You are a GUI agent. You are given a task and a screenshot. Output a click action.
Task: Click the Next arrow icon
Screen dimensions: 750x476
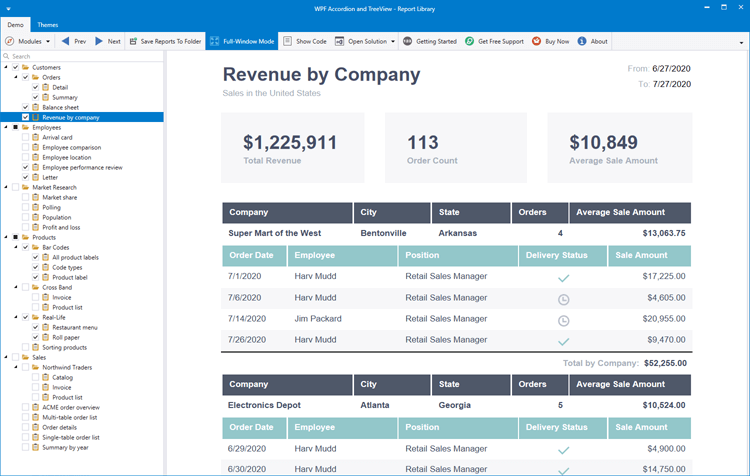[100, 42]
